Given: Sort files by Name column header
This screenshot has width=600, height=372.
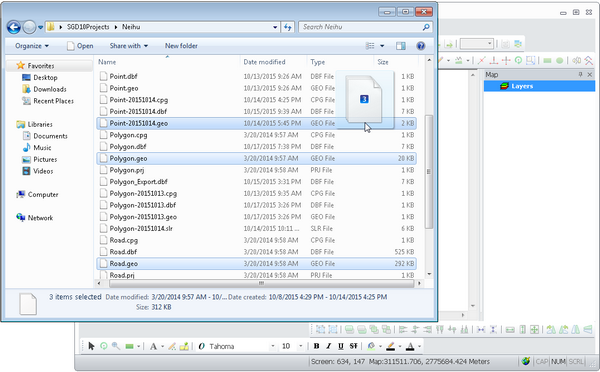Looking at the screenshot, I should 168,62.
